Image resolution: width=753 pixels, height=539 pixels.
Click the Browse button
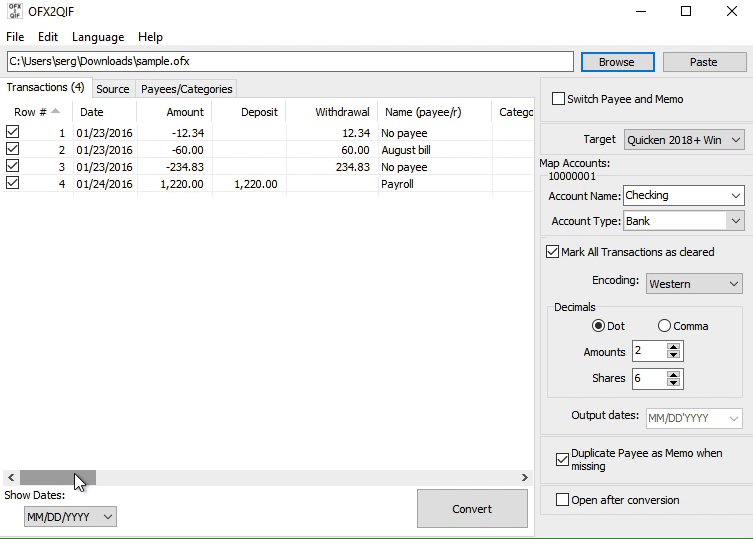coord(617,62)
